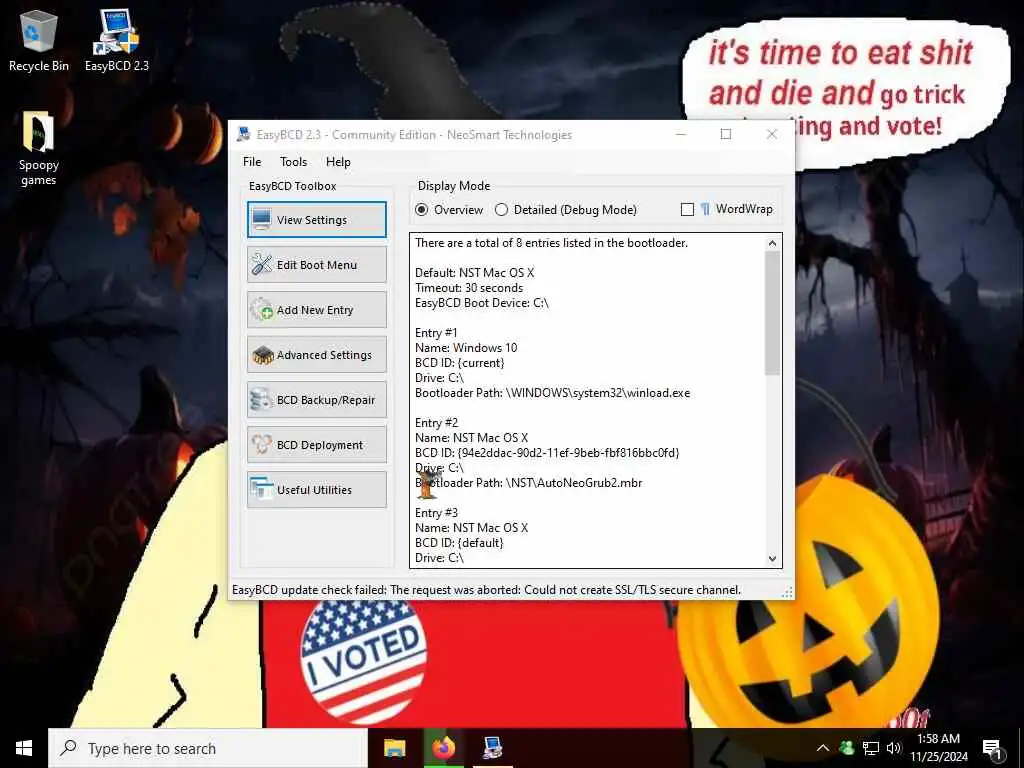
Task: Click the monitor icon on View Settings
Action: pos(262,219)
